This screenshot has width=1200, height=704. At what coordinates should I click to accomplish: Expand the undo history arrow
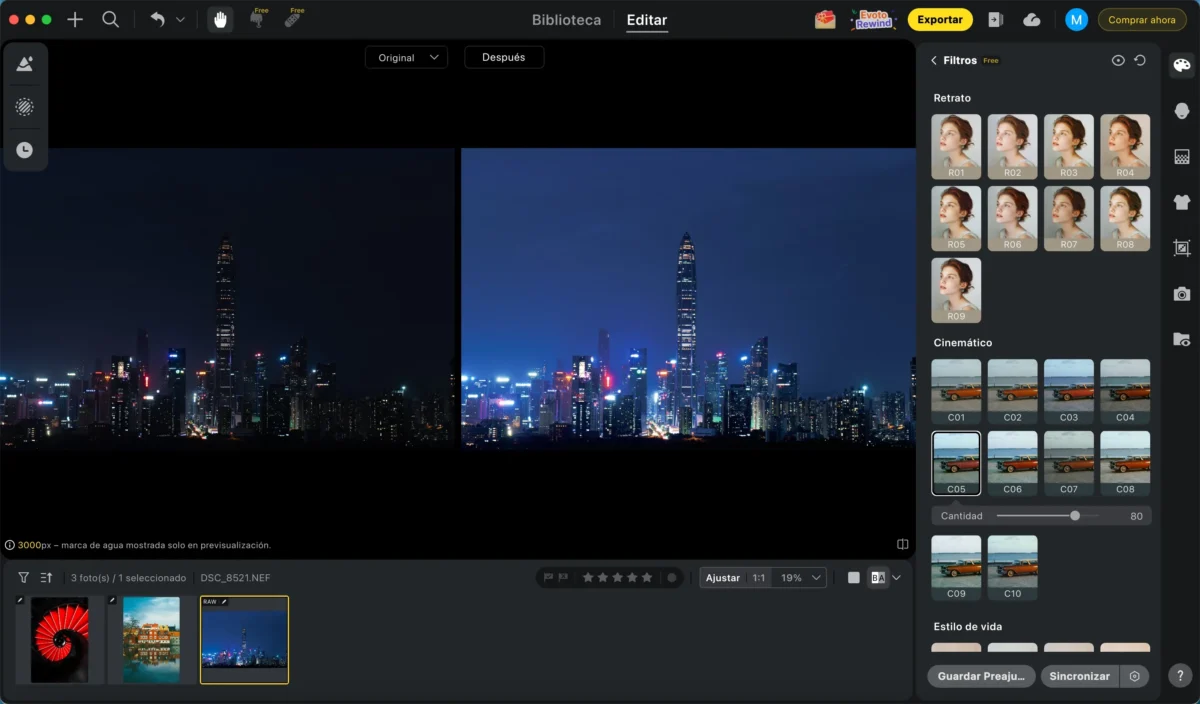pos(180,20)
